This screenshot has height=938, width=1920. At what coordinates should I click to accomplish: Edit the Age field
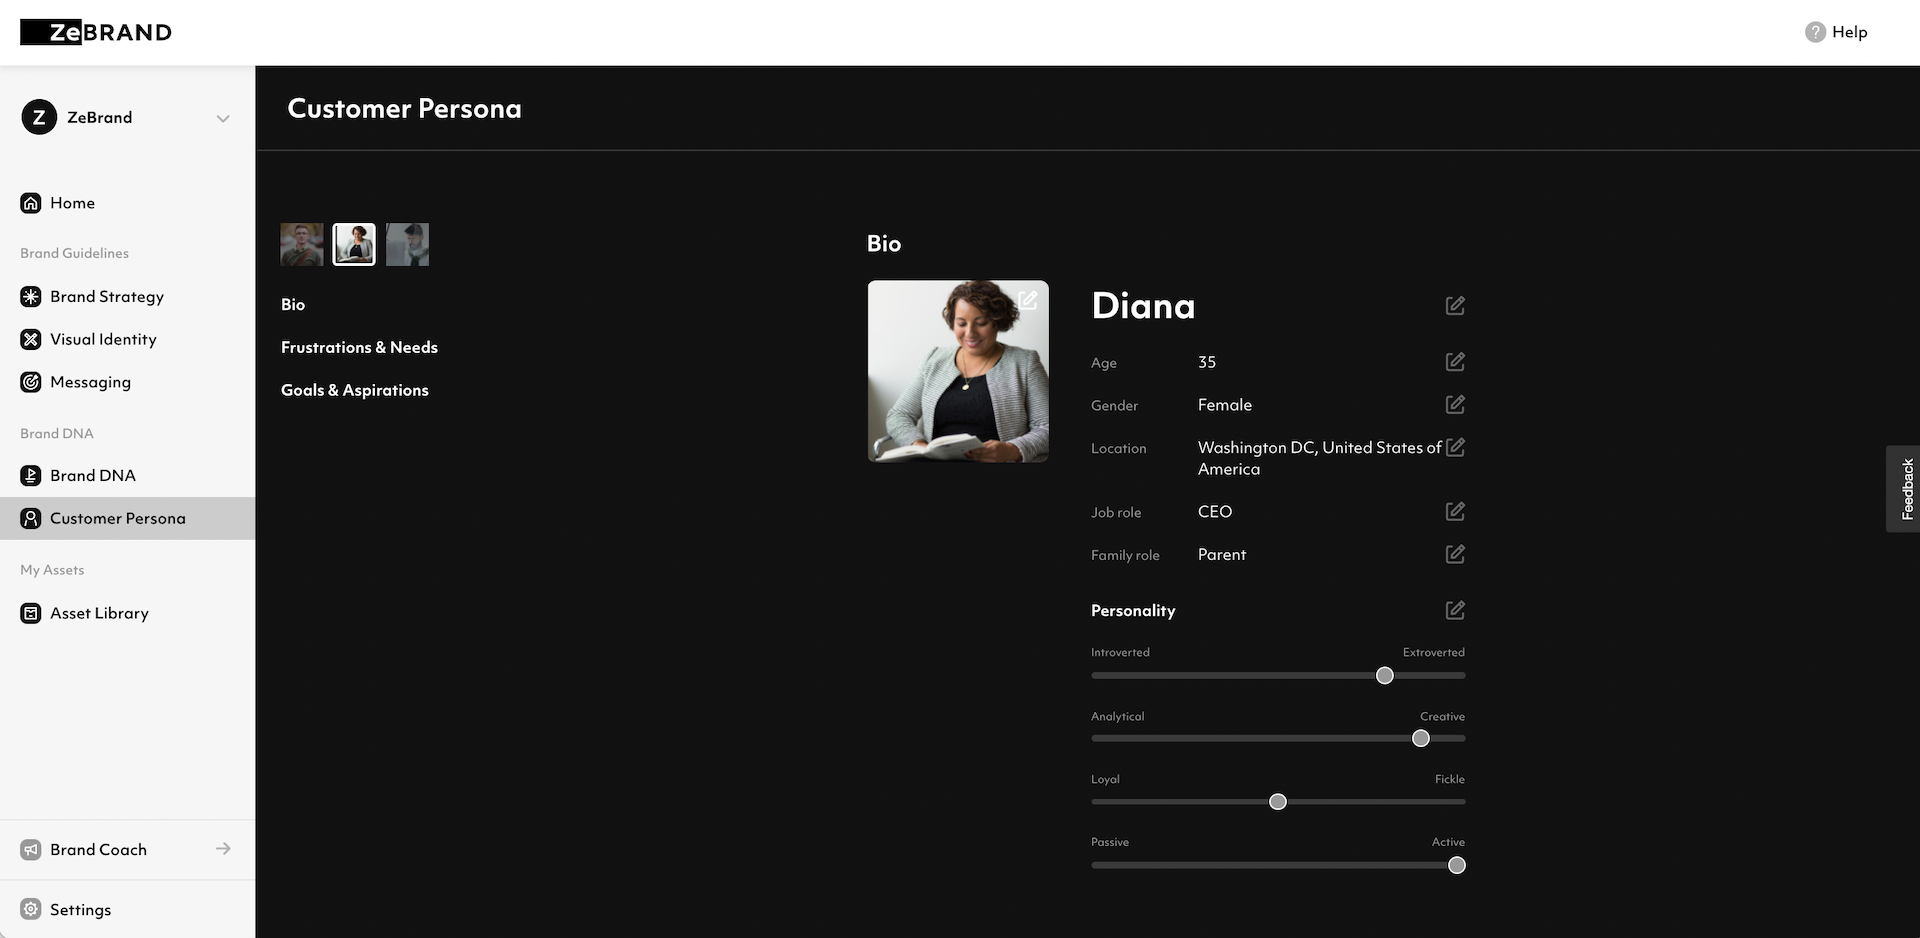pyautogui.click(x=1455, y=361)
